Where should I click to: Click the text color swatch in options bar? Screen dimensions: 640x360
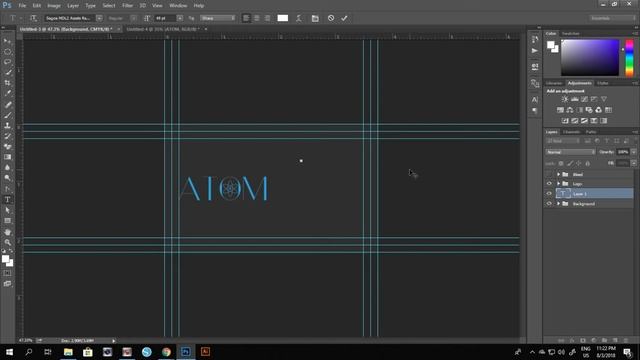click(283, 18)
